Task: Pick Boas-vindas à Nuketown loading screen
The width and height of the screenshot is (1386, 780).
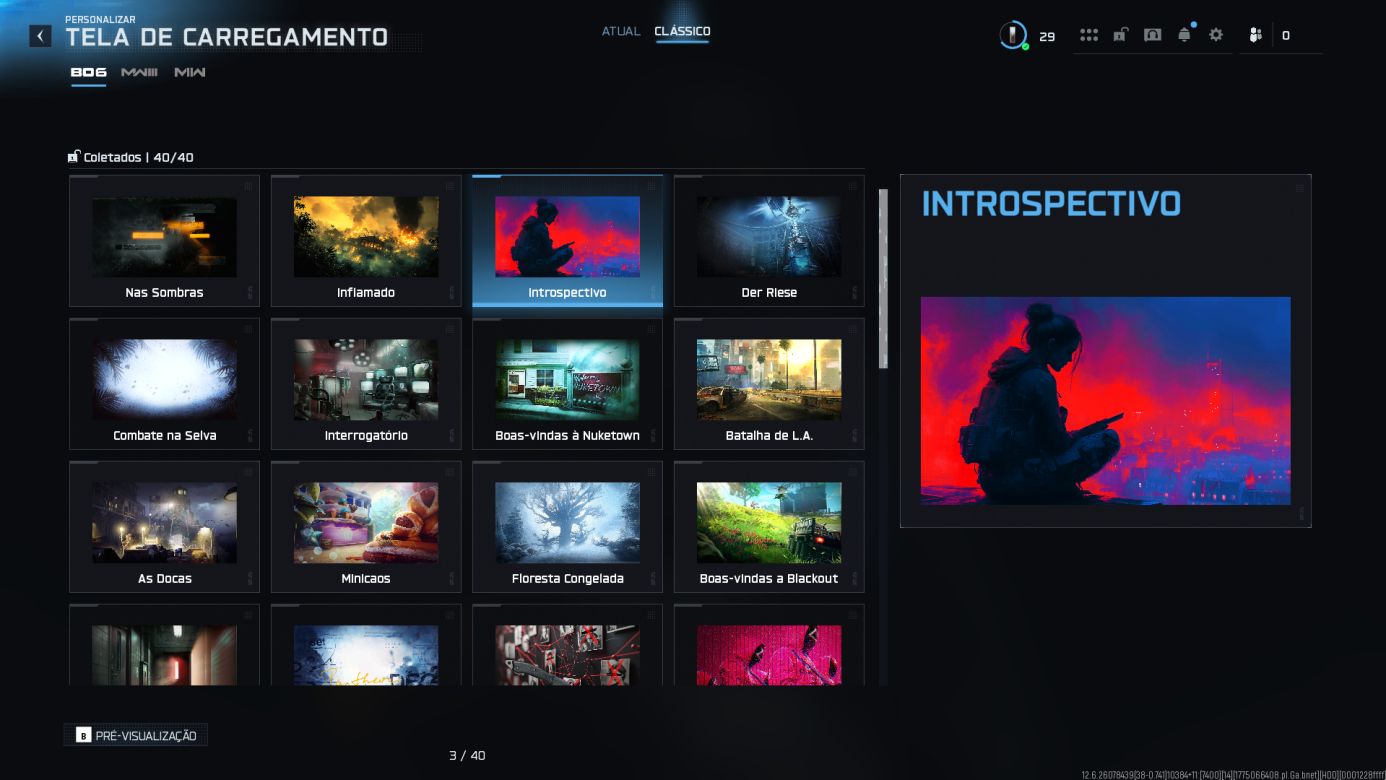Action: pyautogui.click(x=567, y=384)
